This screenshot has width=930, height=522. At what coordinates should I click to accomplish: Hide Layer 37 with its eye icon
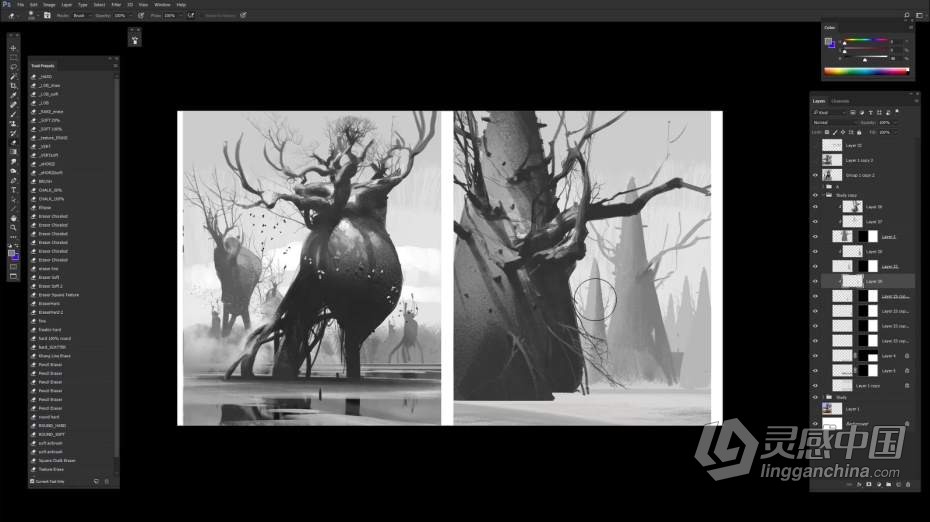pos(816,222)
